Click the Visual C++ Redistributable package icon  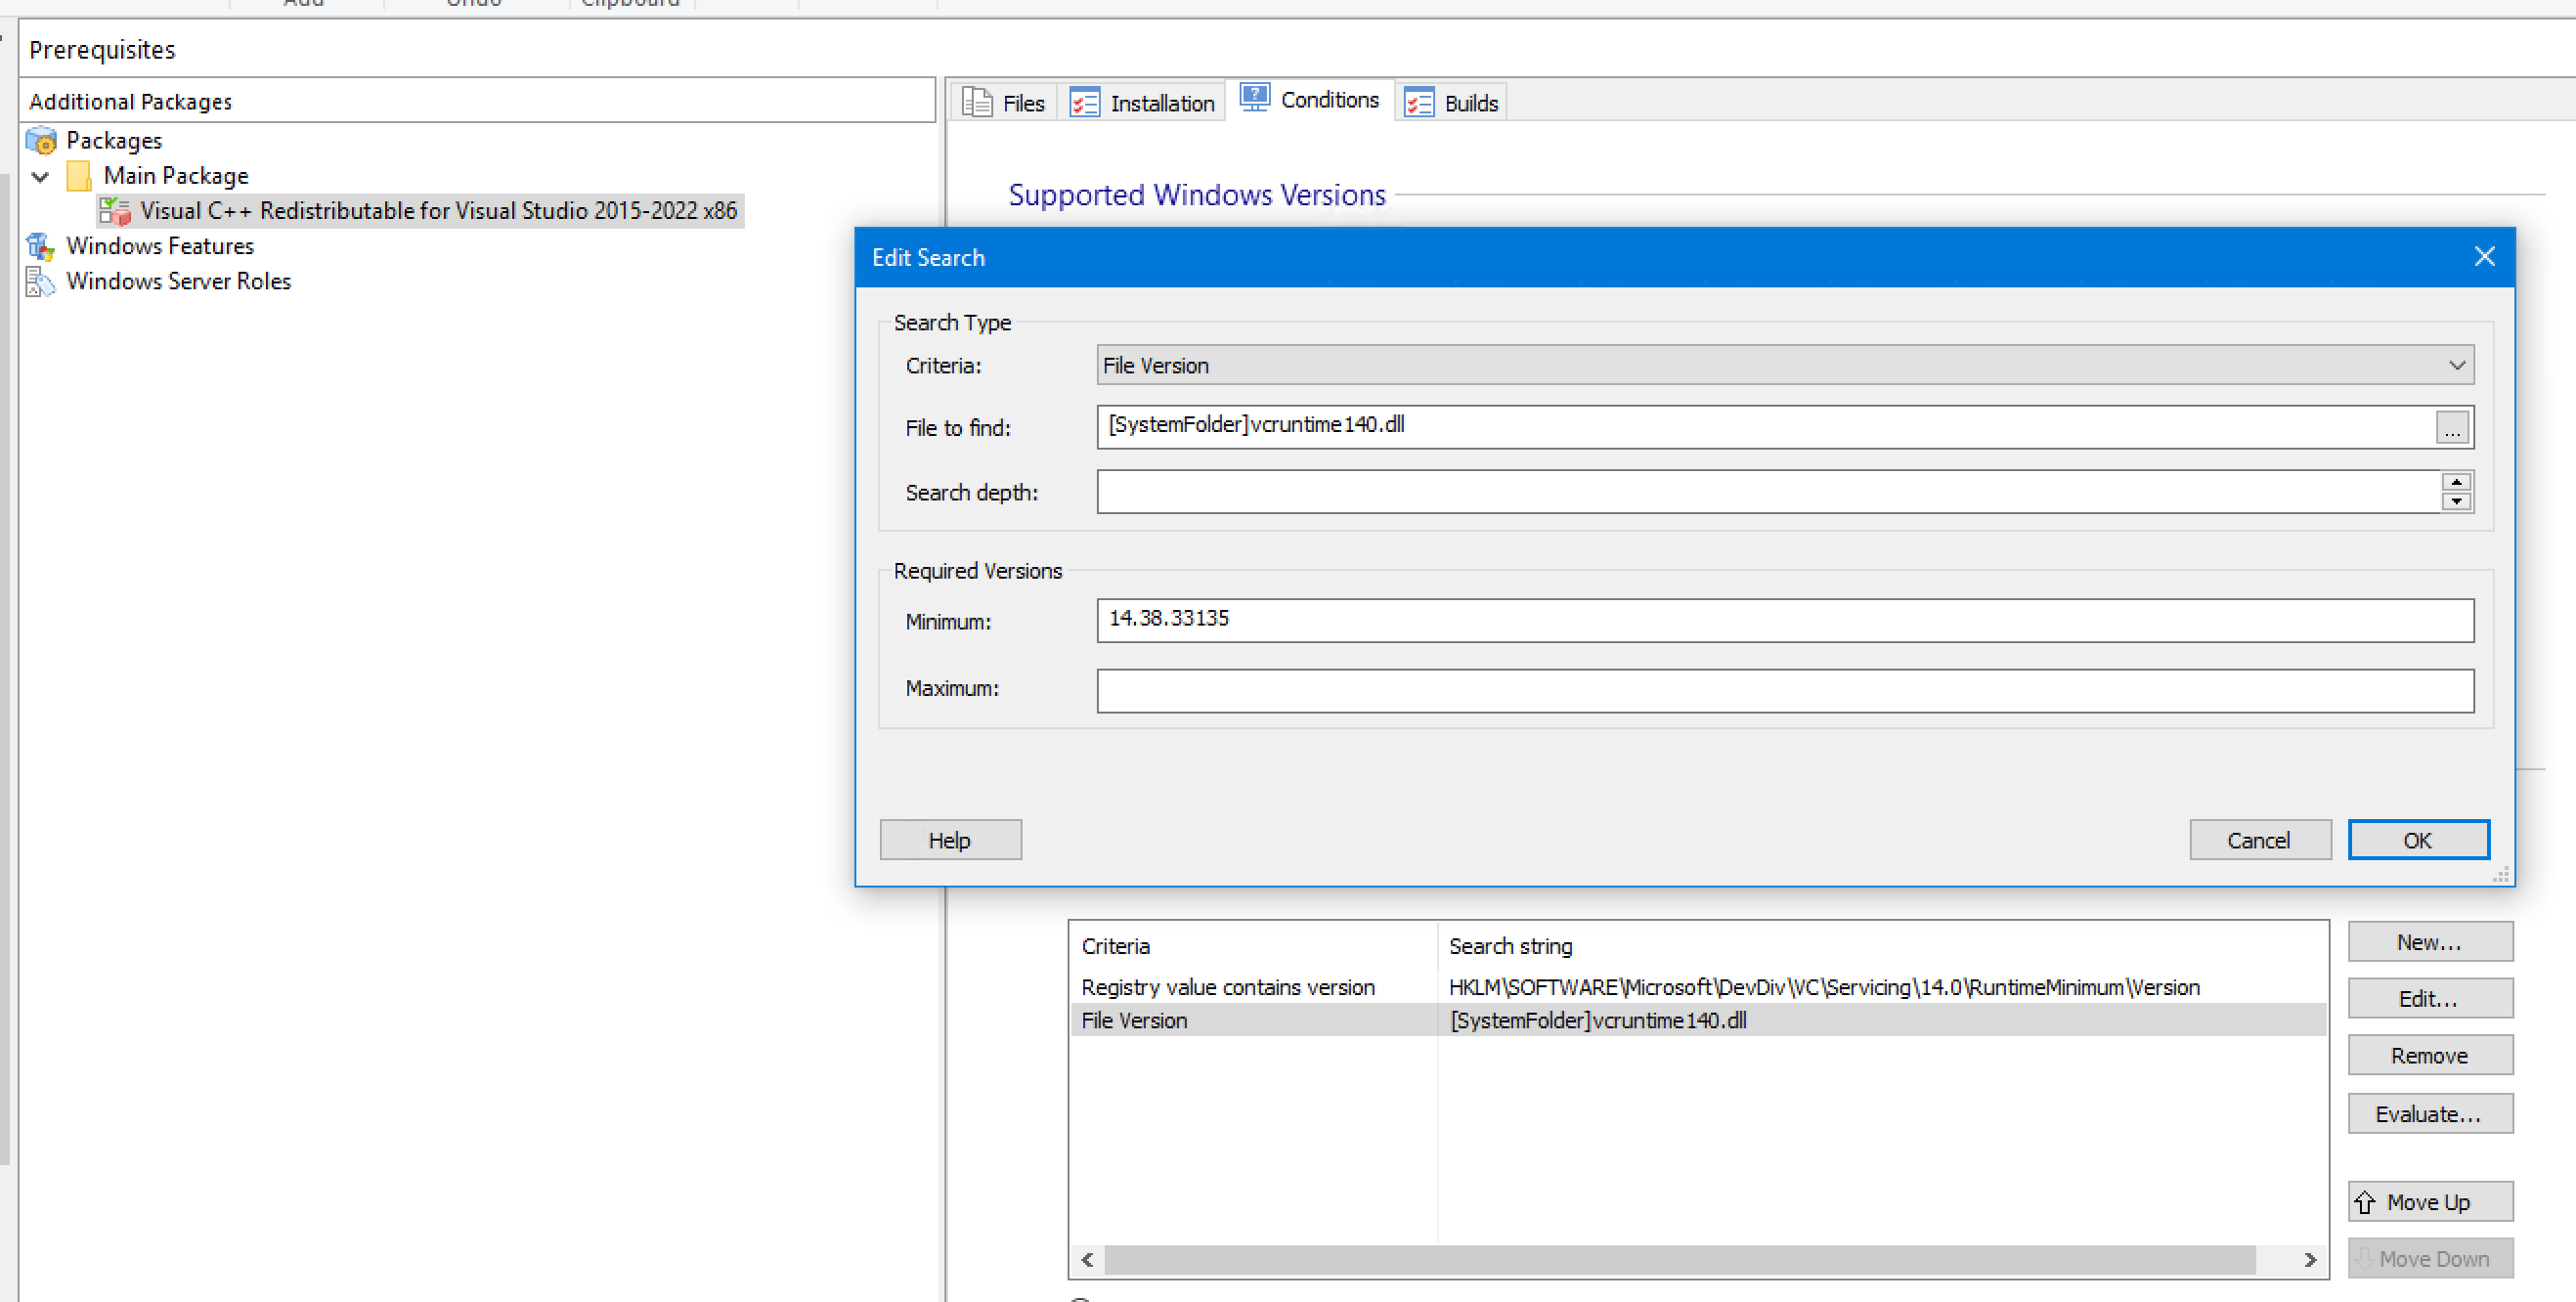115,211
